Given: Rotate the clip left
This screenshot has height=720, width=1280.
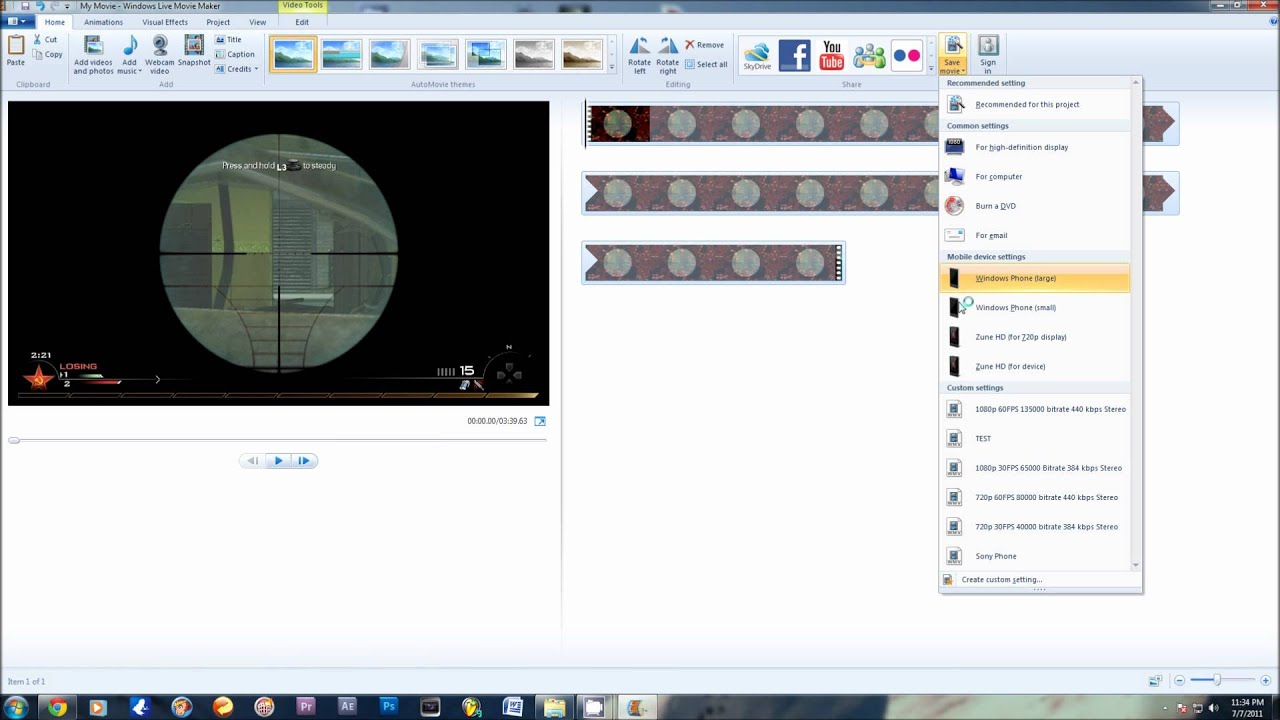Looking at the screenshot, I should (x=640, y=56).
